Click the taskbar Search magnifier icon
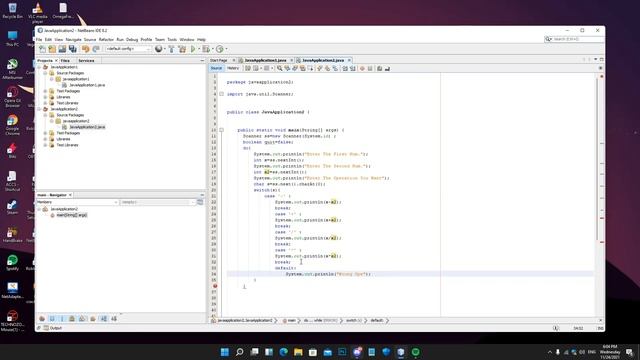This screenshot has width=640, height=360. 240,352
